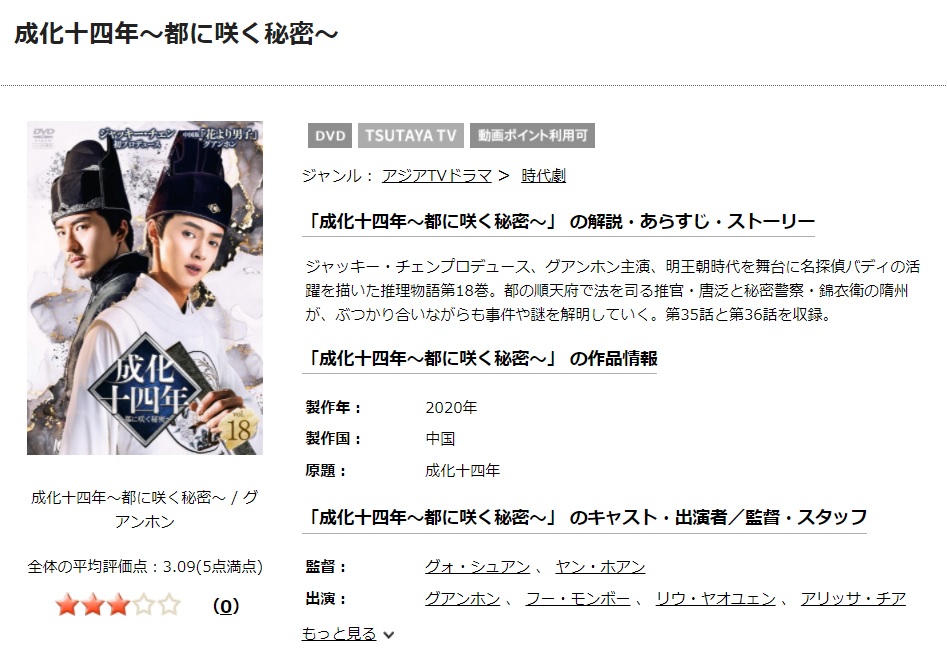Open the アジアTVドラマ genre link

pyautogui.click(x=437, y=176)
